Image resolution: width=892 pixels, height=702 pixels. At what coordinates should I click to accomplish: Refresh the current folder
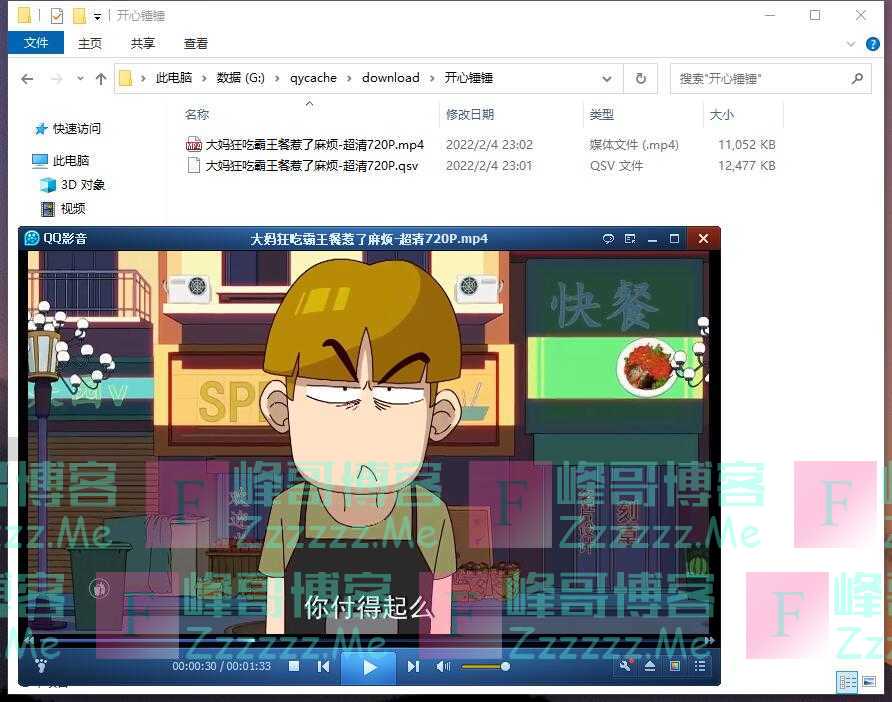pyautogui.click(x=640, y=78)
